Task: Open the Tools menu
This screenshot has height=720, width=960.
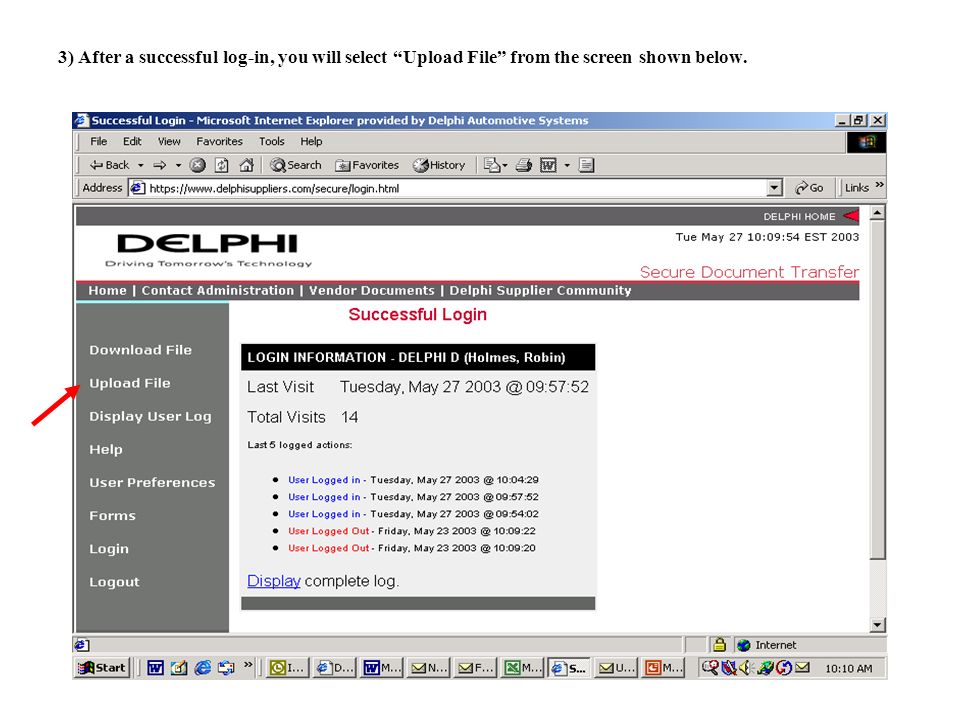Action: (271, 141)
